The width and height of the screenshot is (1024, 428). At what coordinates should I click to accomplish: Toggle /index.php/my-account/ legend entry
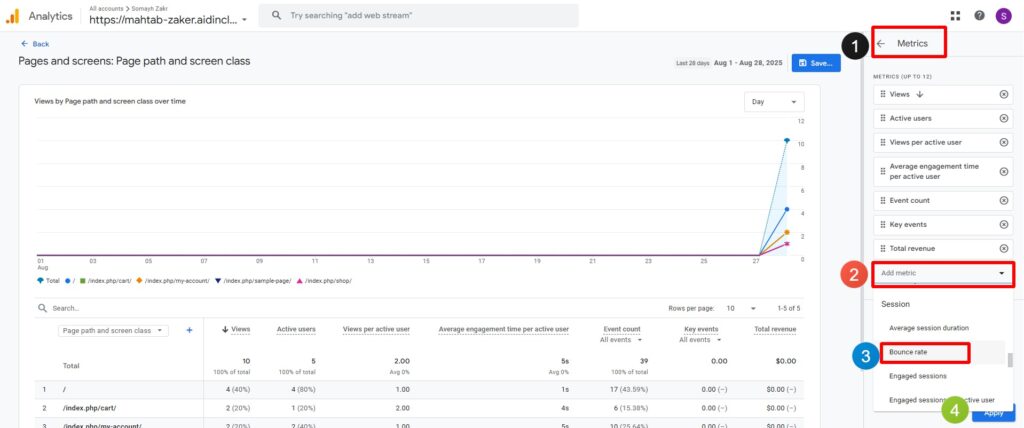172,280
